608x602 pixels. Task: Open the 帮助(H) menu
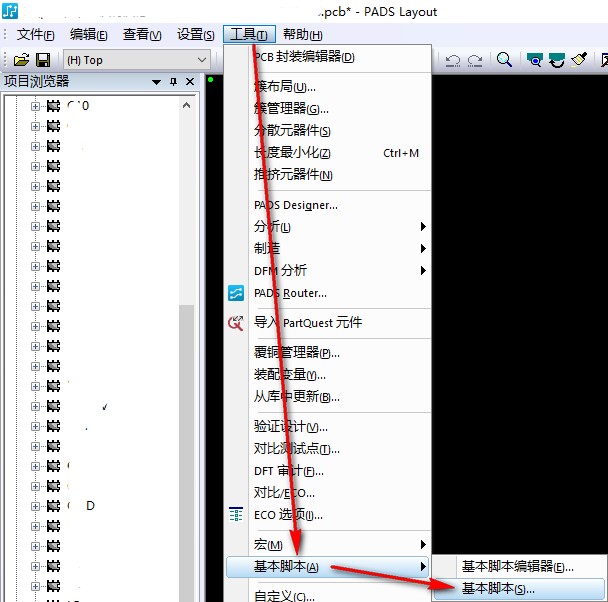302,34
